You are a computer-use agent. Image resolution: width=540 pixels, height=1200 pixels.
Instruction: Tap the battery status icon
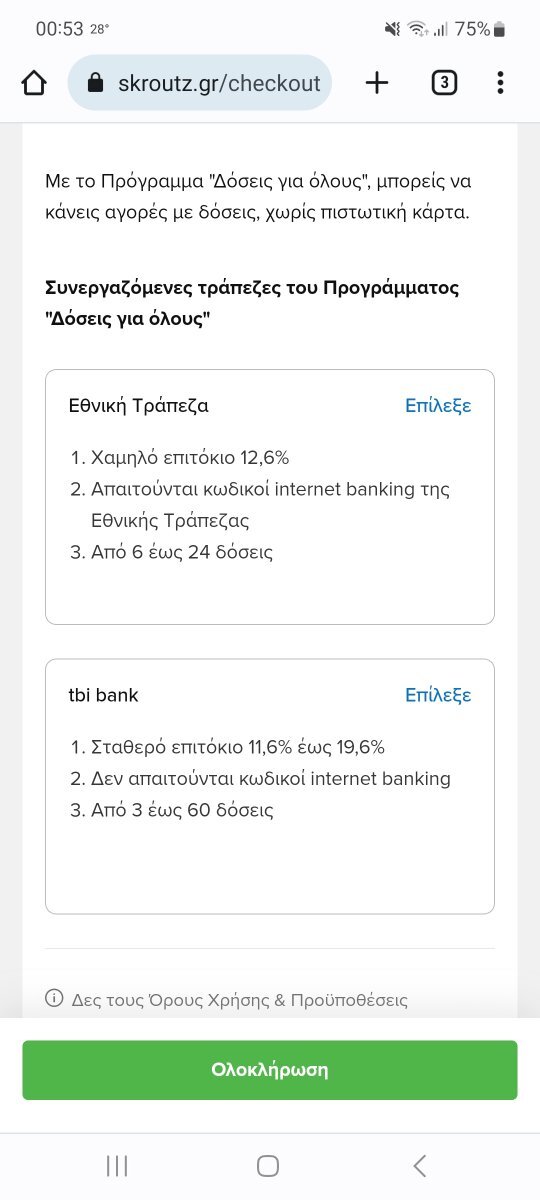500,29
